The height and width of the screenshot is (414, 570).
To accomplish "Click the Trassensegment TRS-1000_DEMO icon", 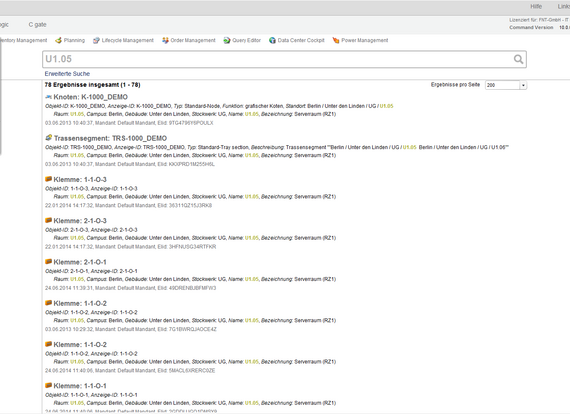I will point(49,138).
